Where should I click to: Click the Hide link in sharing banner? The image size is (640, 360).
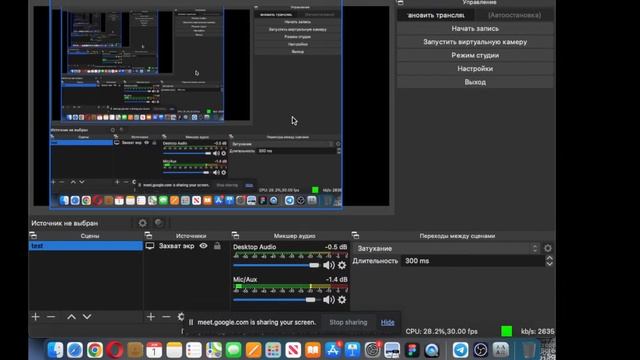(x=387, y=322)
